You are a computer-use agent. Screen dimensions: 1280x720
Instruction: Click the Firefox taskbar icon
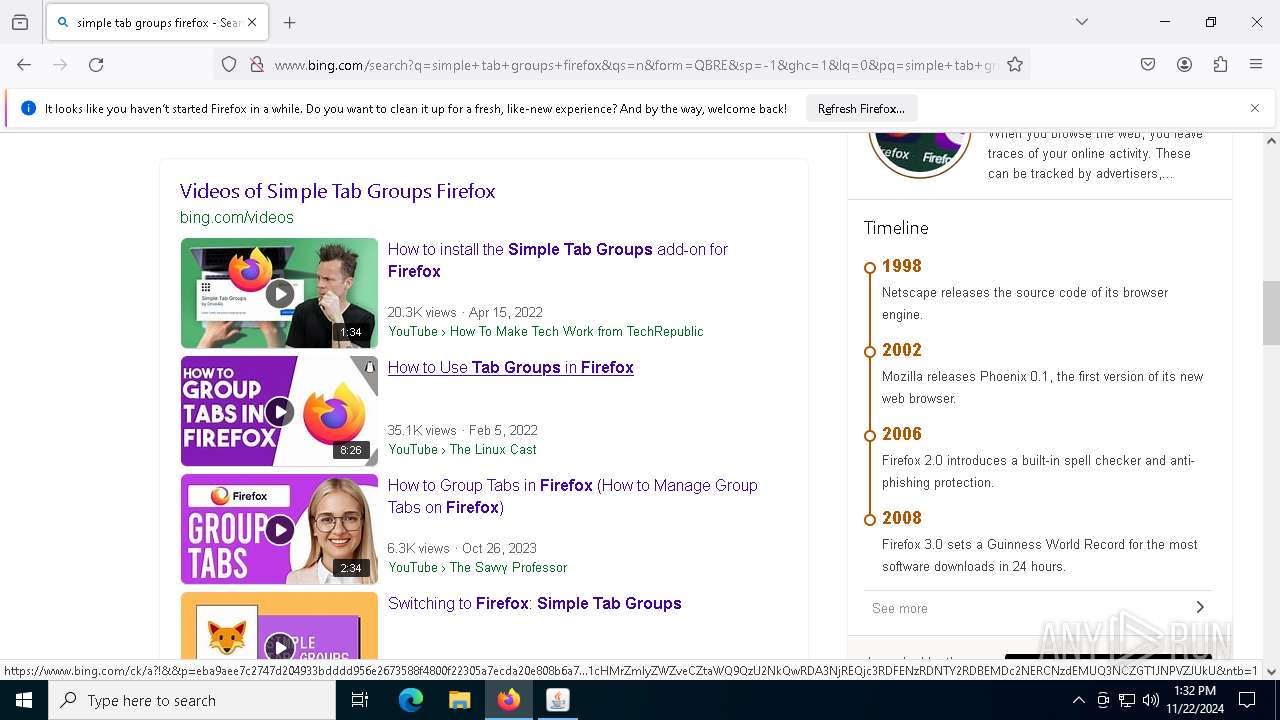[x=509, y=700]
